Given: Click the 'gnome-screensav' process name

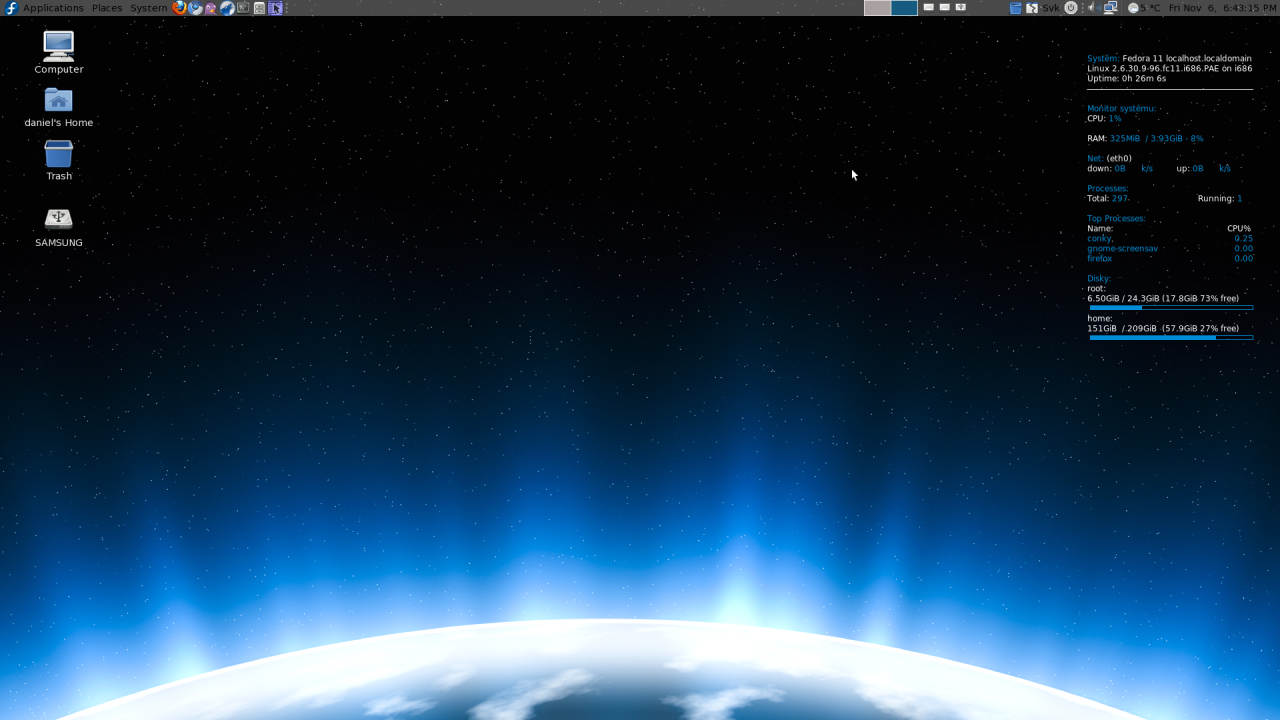Looking at the screenshot, I should (1122, 249).
